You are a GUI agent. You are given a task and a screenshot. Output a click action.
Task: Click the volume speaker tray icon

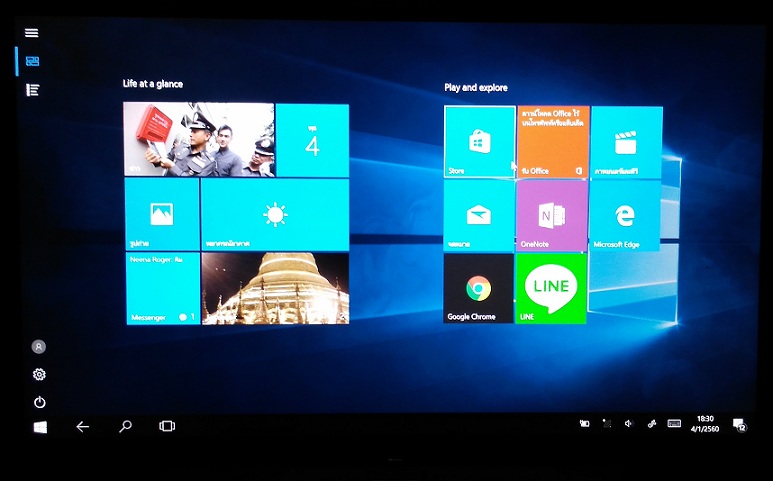(629, 423)
